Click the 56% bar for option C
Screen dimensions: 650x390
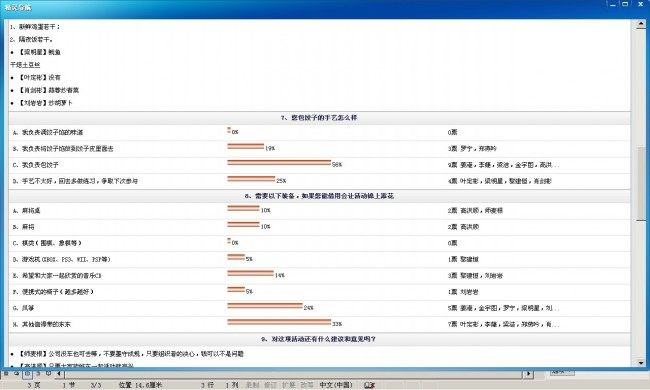pos(279,162)
